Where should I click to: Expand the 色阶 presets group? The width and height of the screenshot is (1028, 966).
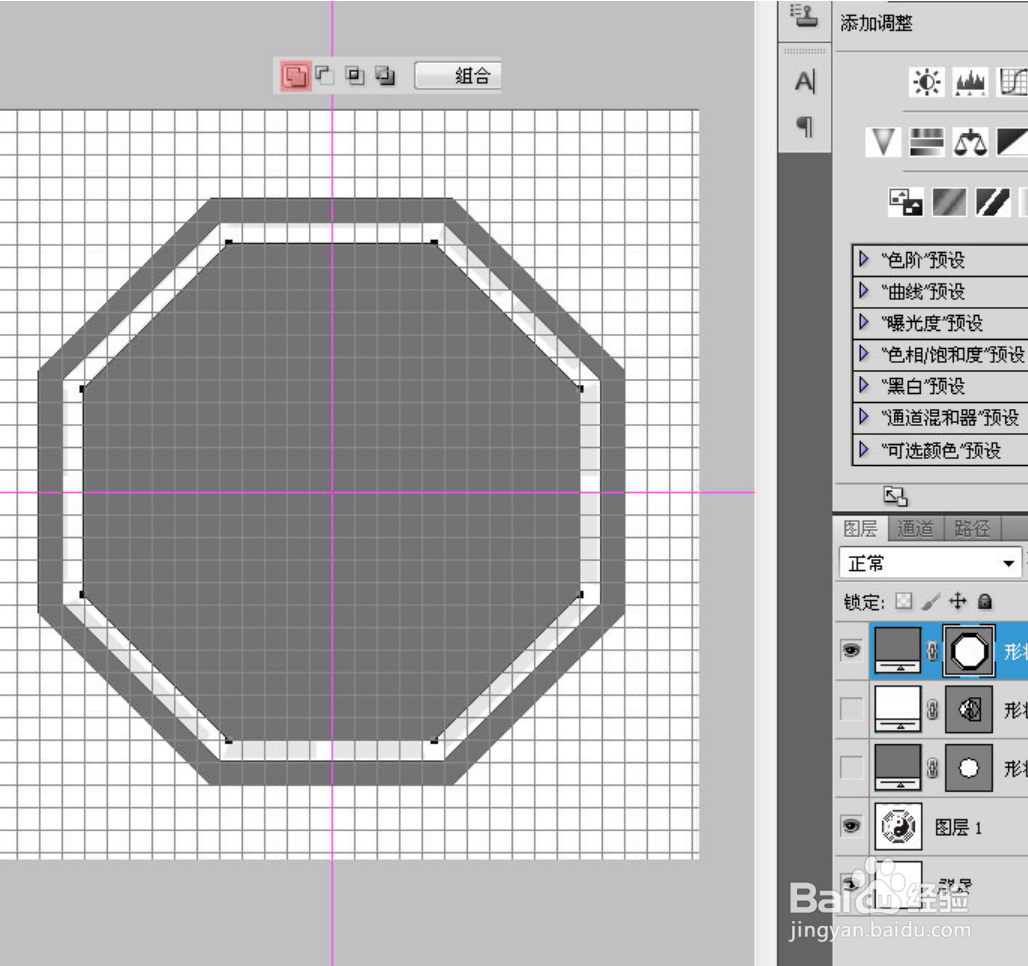pyautogui.click(x=864, y=259)
